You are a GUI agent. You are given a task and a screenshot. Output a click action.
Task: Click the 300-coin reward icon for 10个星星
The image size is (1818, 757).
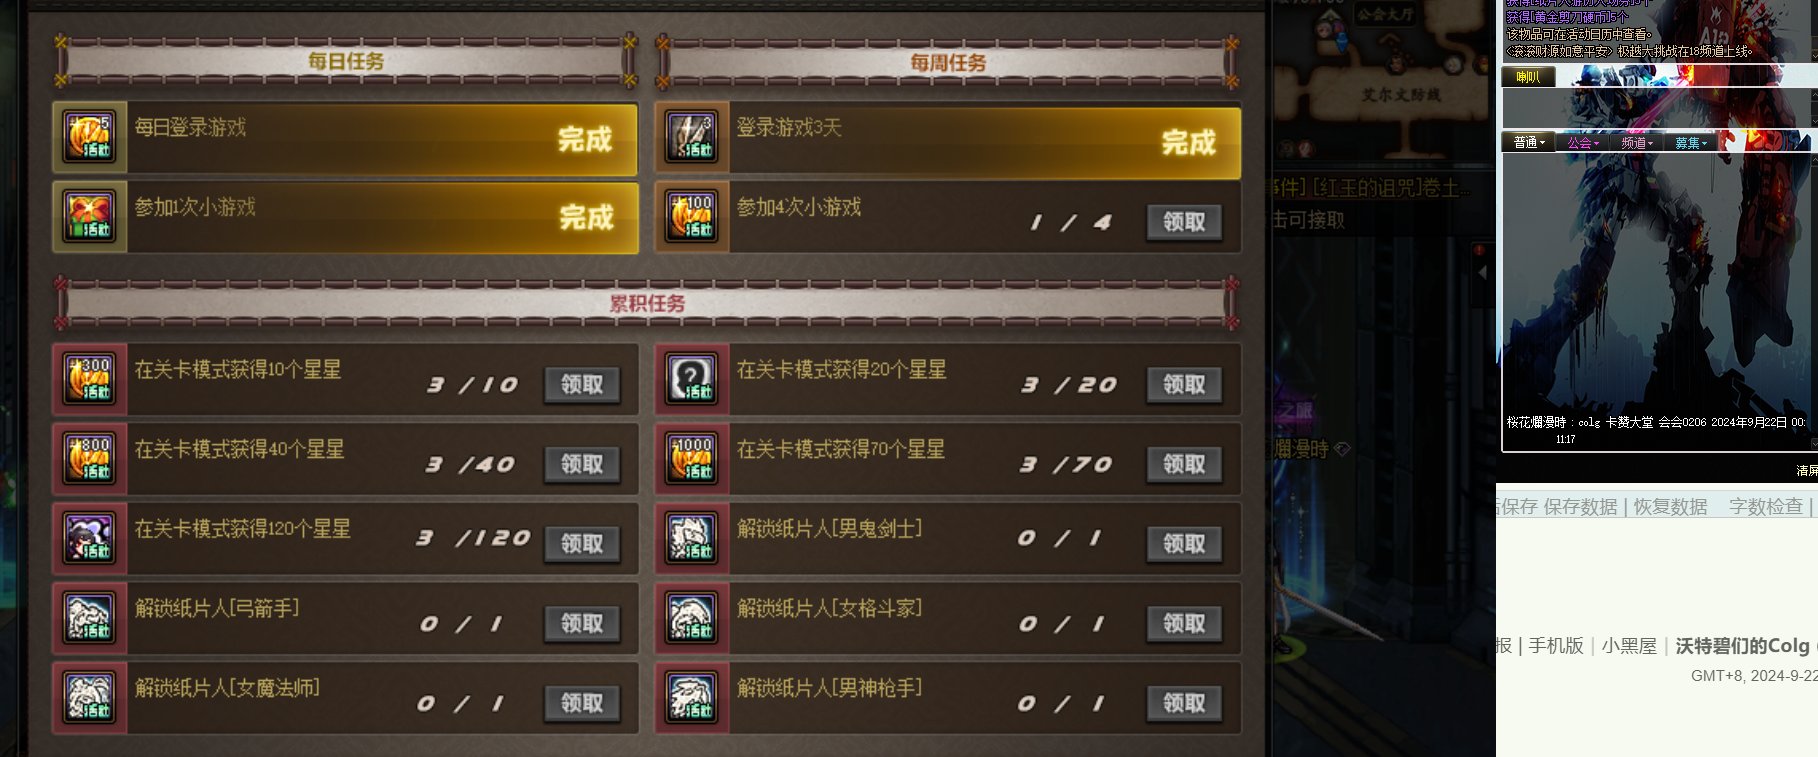click(89, 380)
